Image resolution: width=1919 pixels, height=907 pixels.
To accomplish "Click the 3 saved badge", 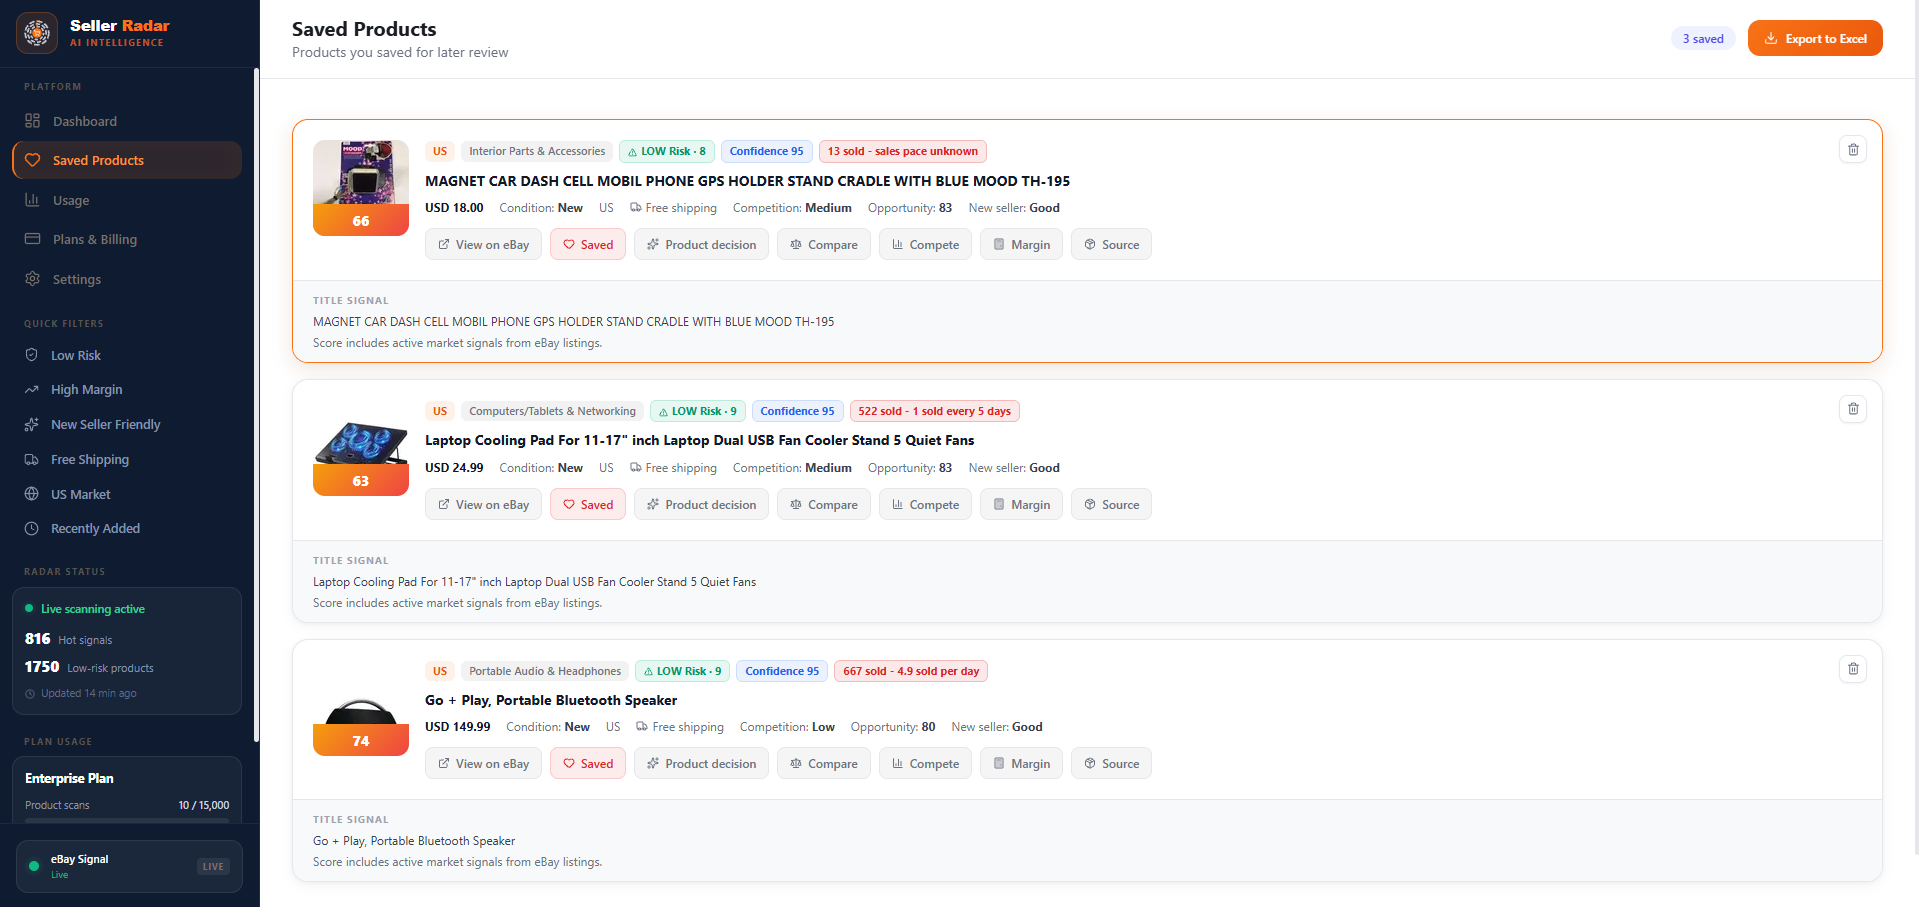I will (x=1703, y=38).
